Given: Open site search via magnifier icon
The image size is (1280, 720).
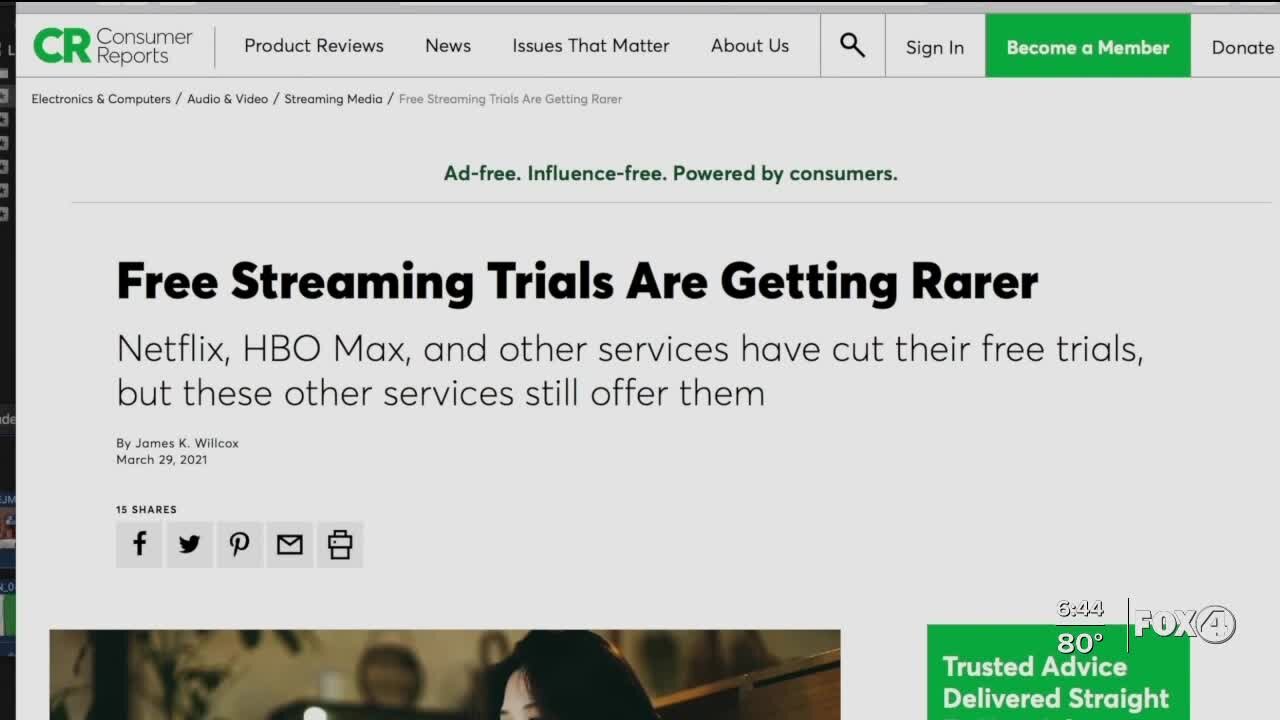Looking at the screenshot, I should (x=852, y=45).
